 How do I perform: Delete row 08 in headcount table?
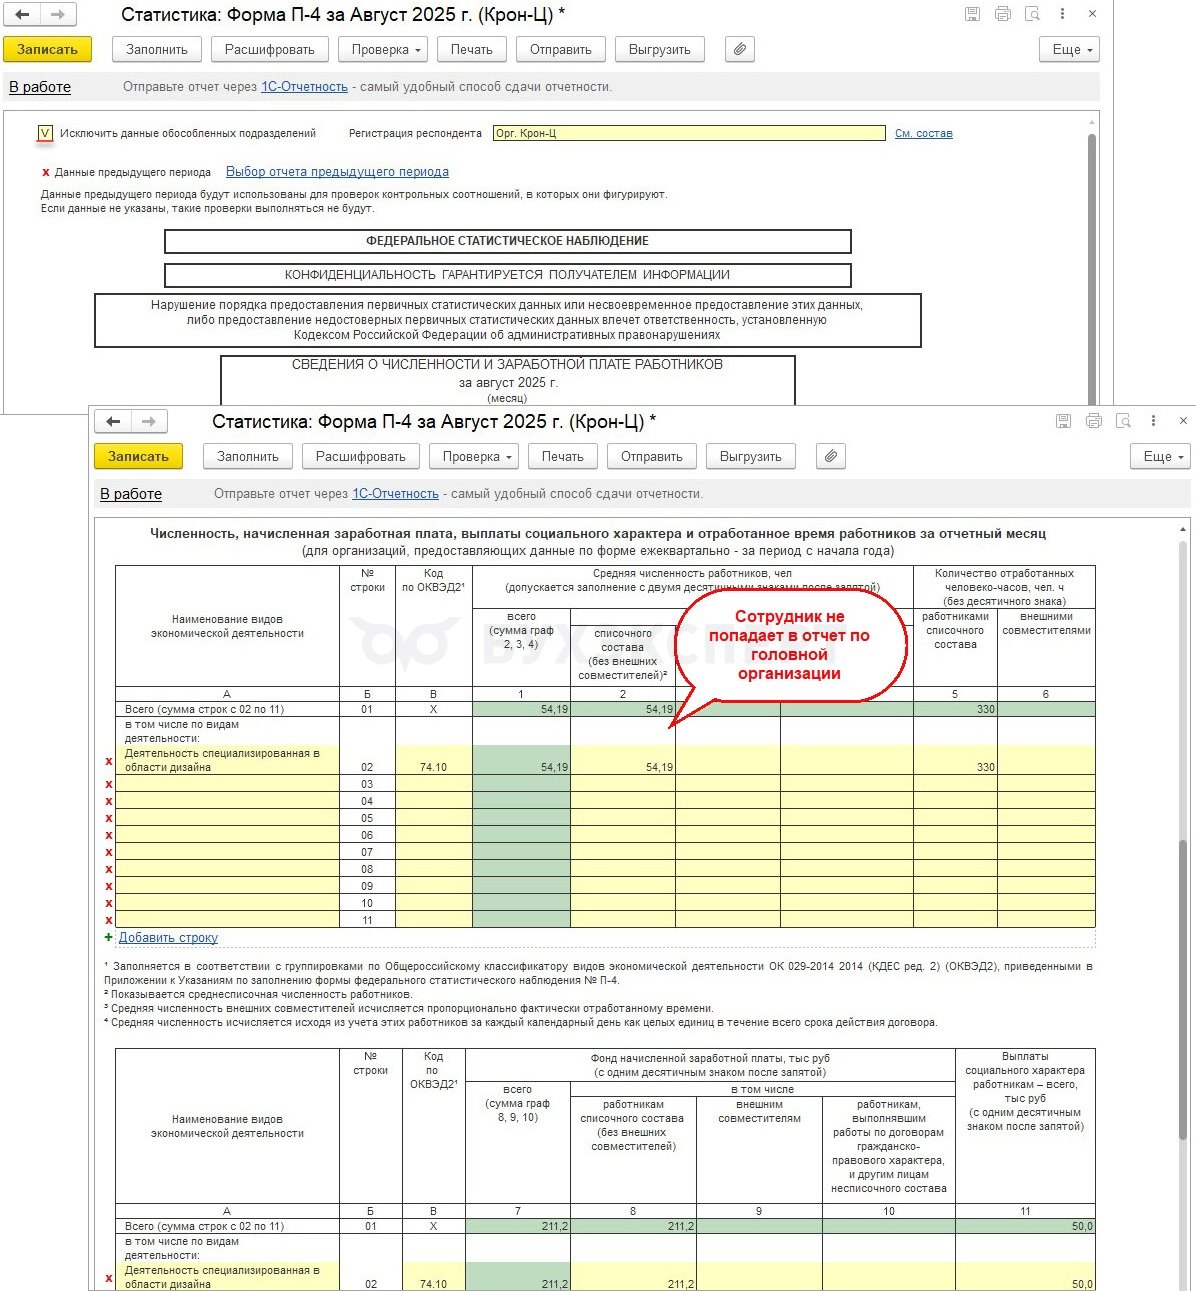coord(109,869)
